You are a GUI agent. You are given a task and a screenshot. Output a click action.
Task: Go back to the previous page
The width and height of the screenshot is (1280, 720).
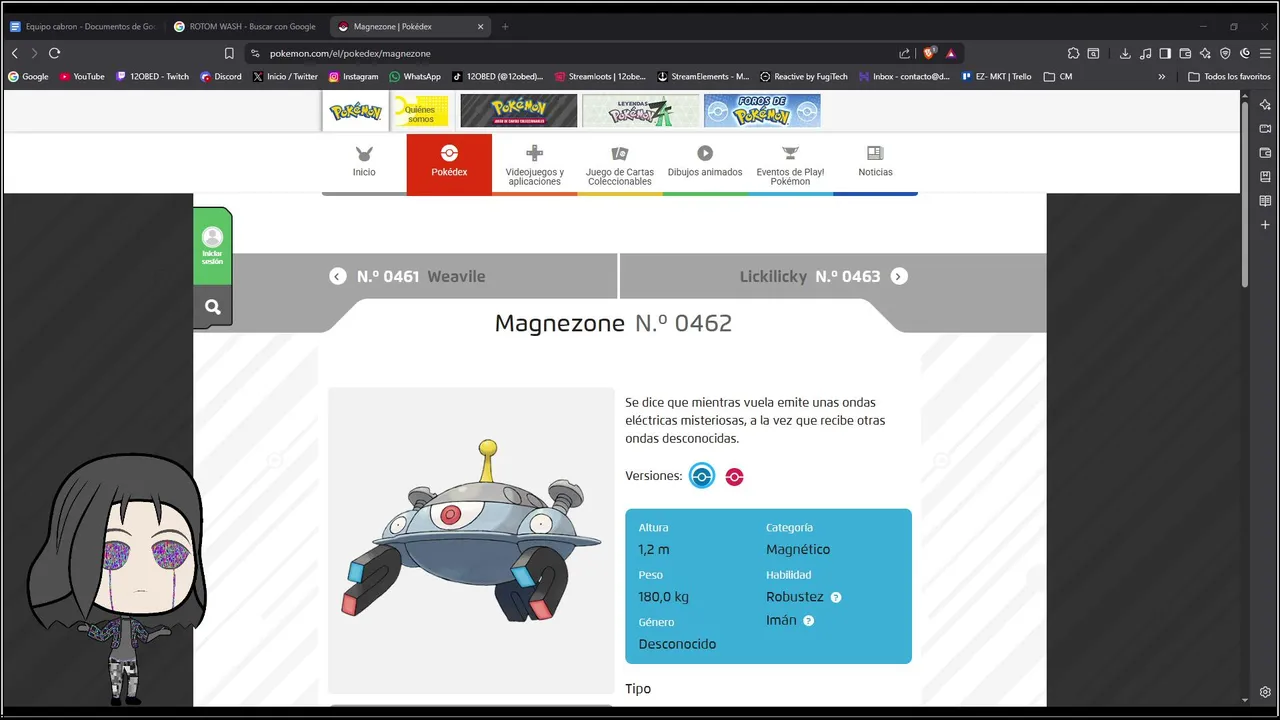tap(15, 53)
